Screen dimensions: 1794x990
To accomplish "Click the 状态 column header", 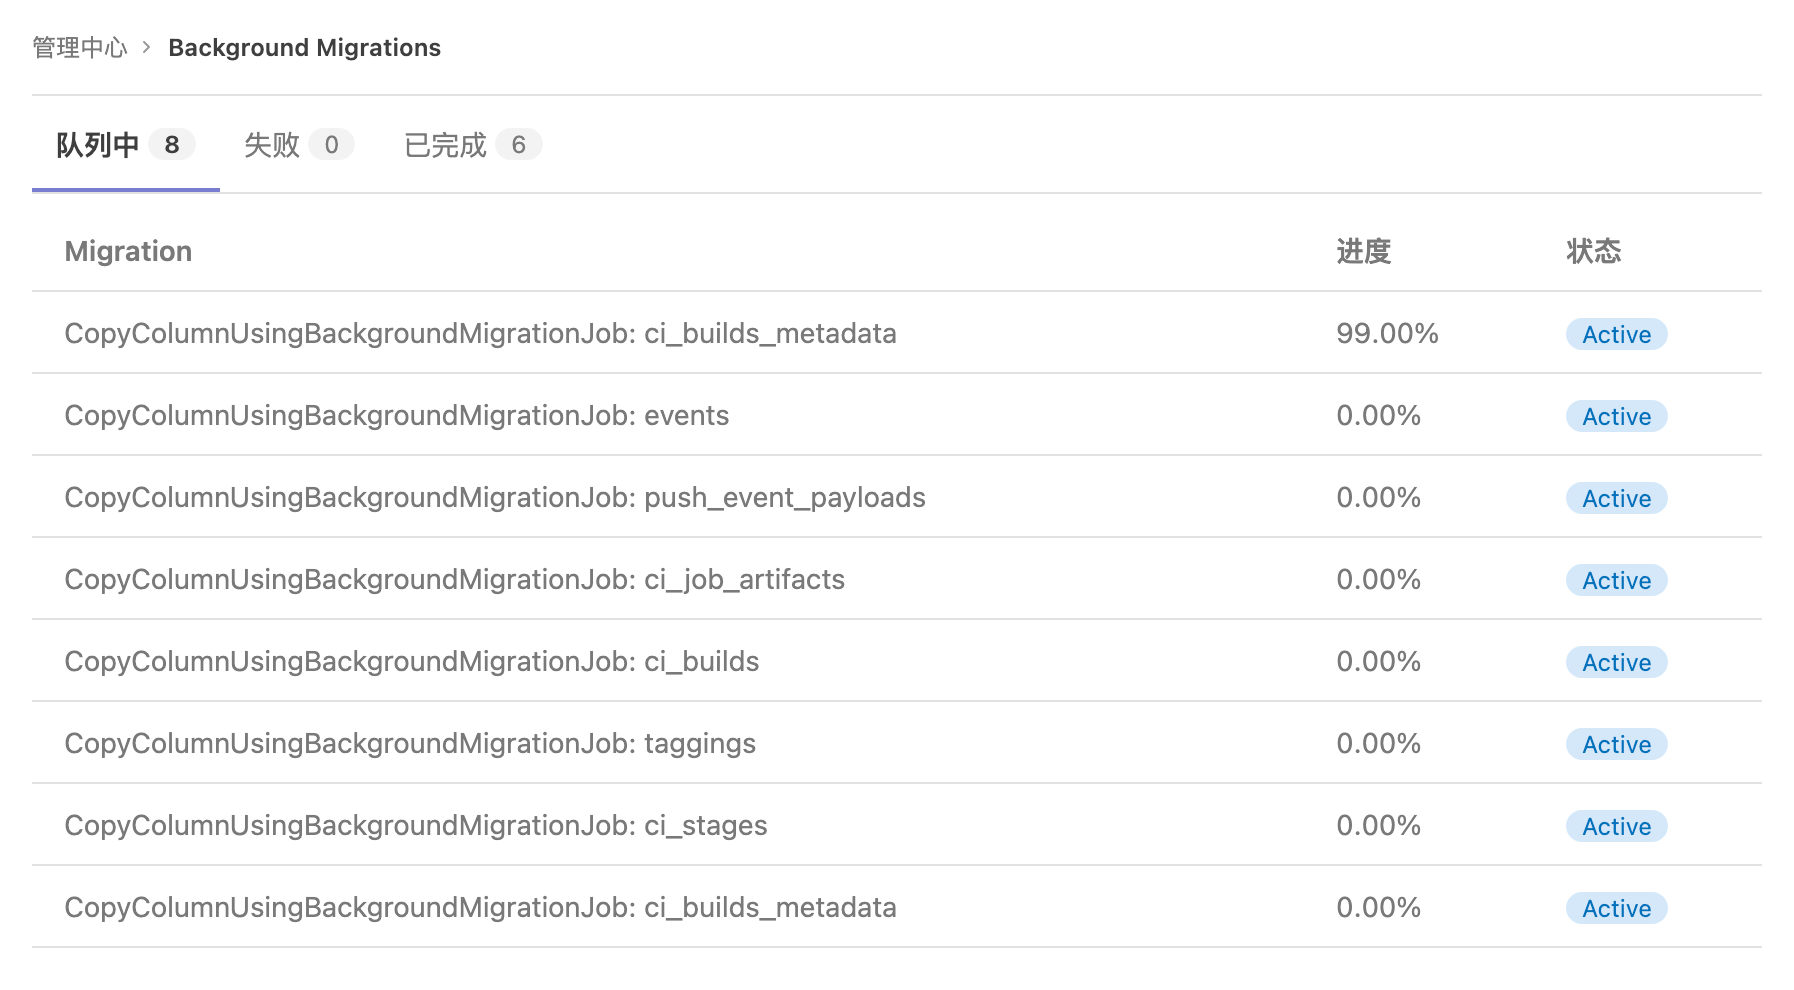I will coord(1593,251).
